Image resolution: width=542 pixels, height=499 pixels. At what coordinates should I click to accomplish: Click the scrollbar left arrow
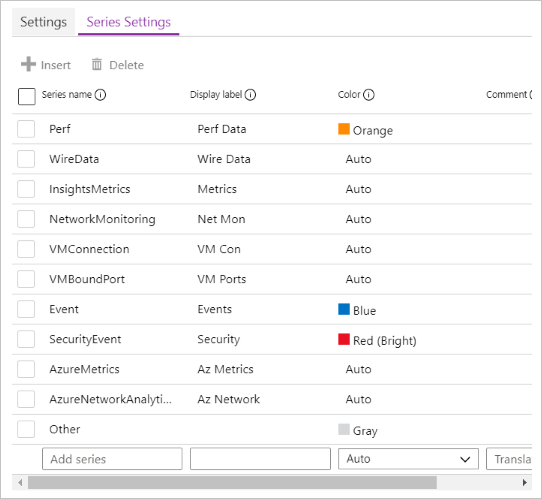pos(20,482)
